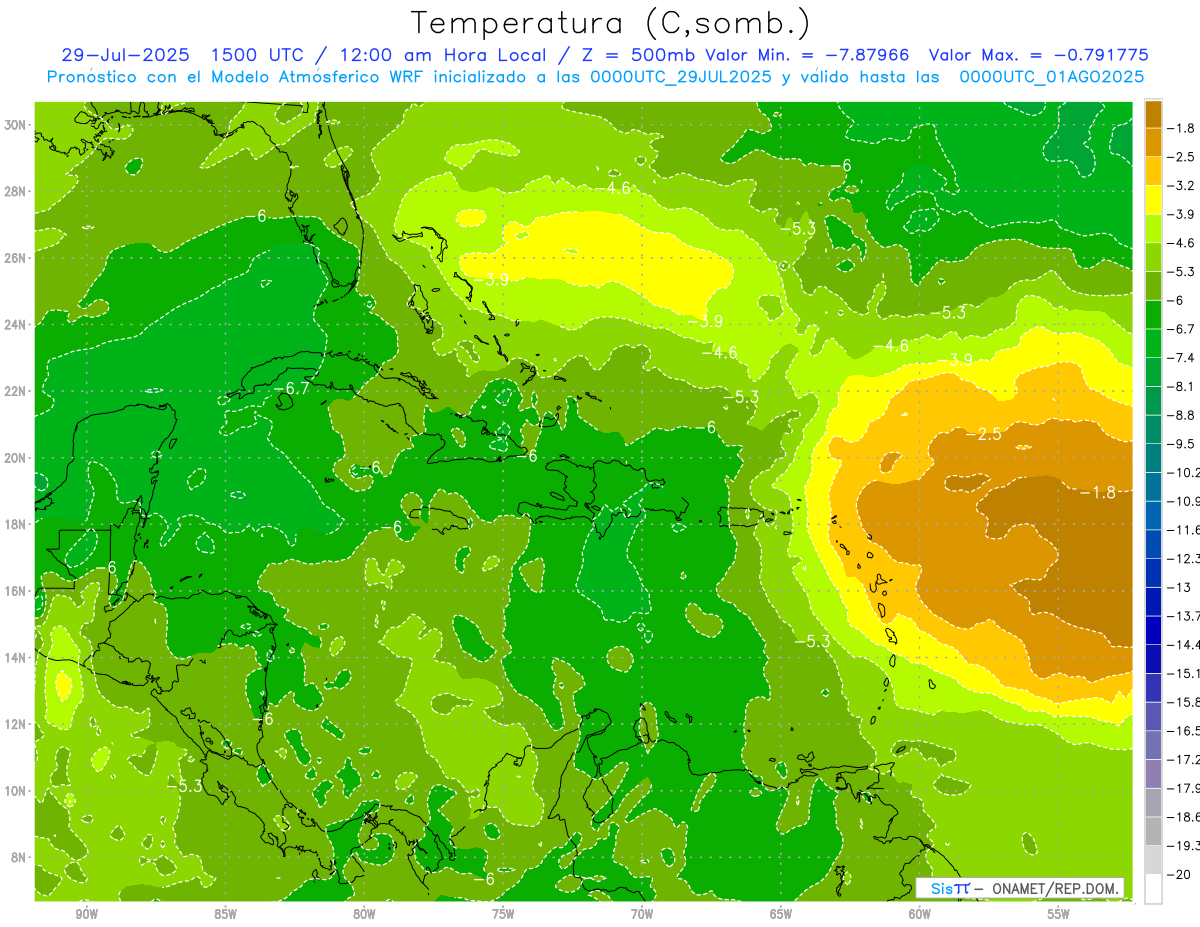Click the '0000UTC_01AGO2025' valid-until time
The height and width of the screenshot is (927, 1200).
(x=1052, y=77)
